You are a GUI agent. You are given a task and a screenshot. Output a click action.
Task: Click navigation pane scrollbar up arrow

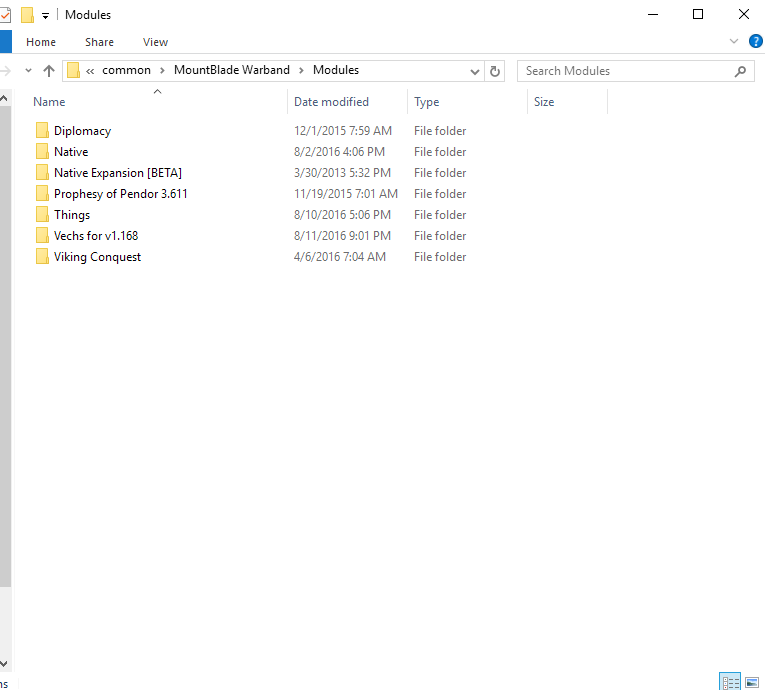(x=4, y=99)
